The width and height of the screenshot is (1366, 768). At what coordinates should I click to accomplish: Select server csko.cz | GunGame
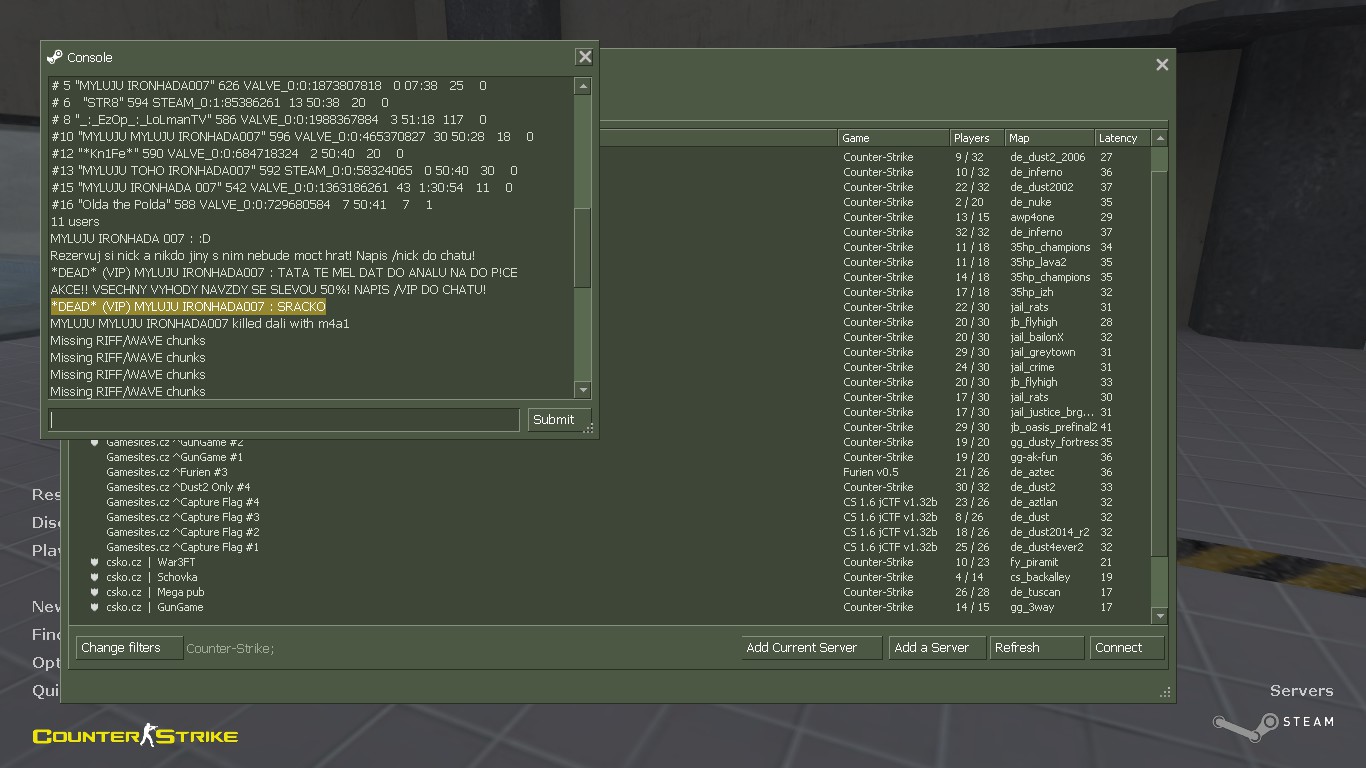[154, 607]
